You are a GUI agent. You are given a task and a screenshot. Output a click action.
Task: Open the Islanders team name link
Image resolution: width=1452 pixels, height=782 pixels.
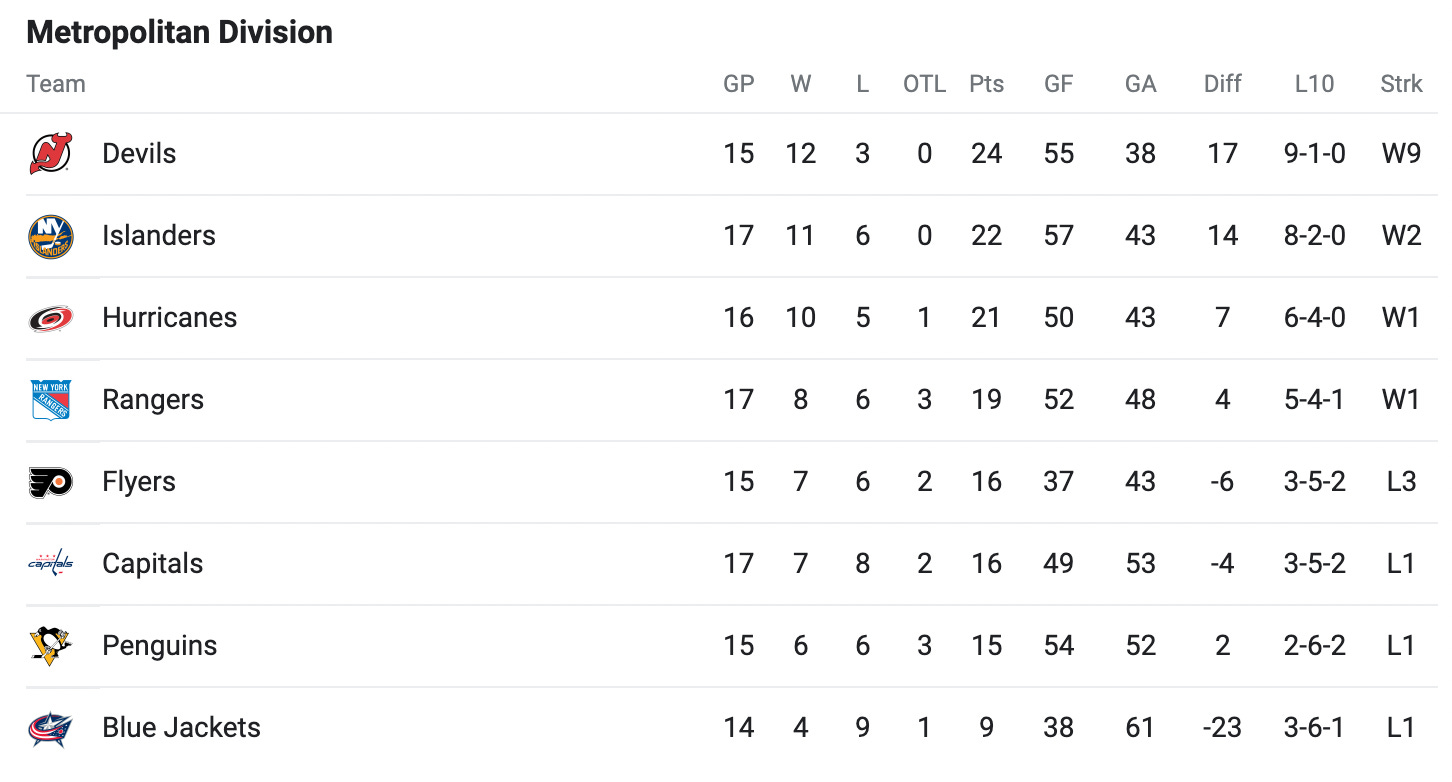click(x=159, y=236)
